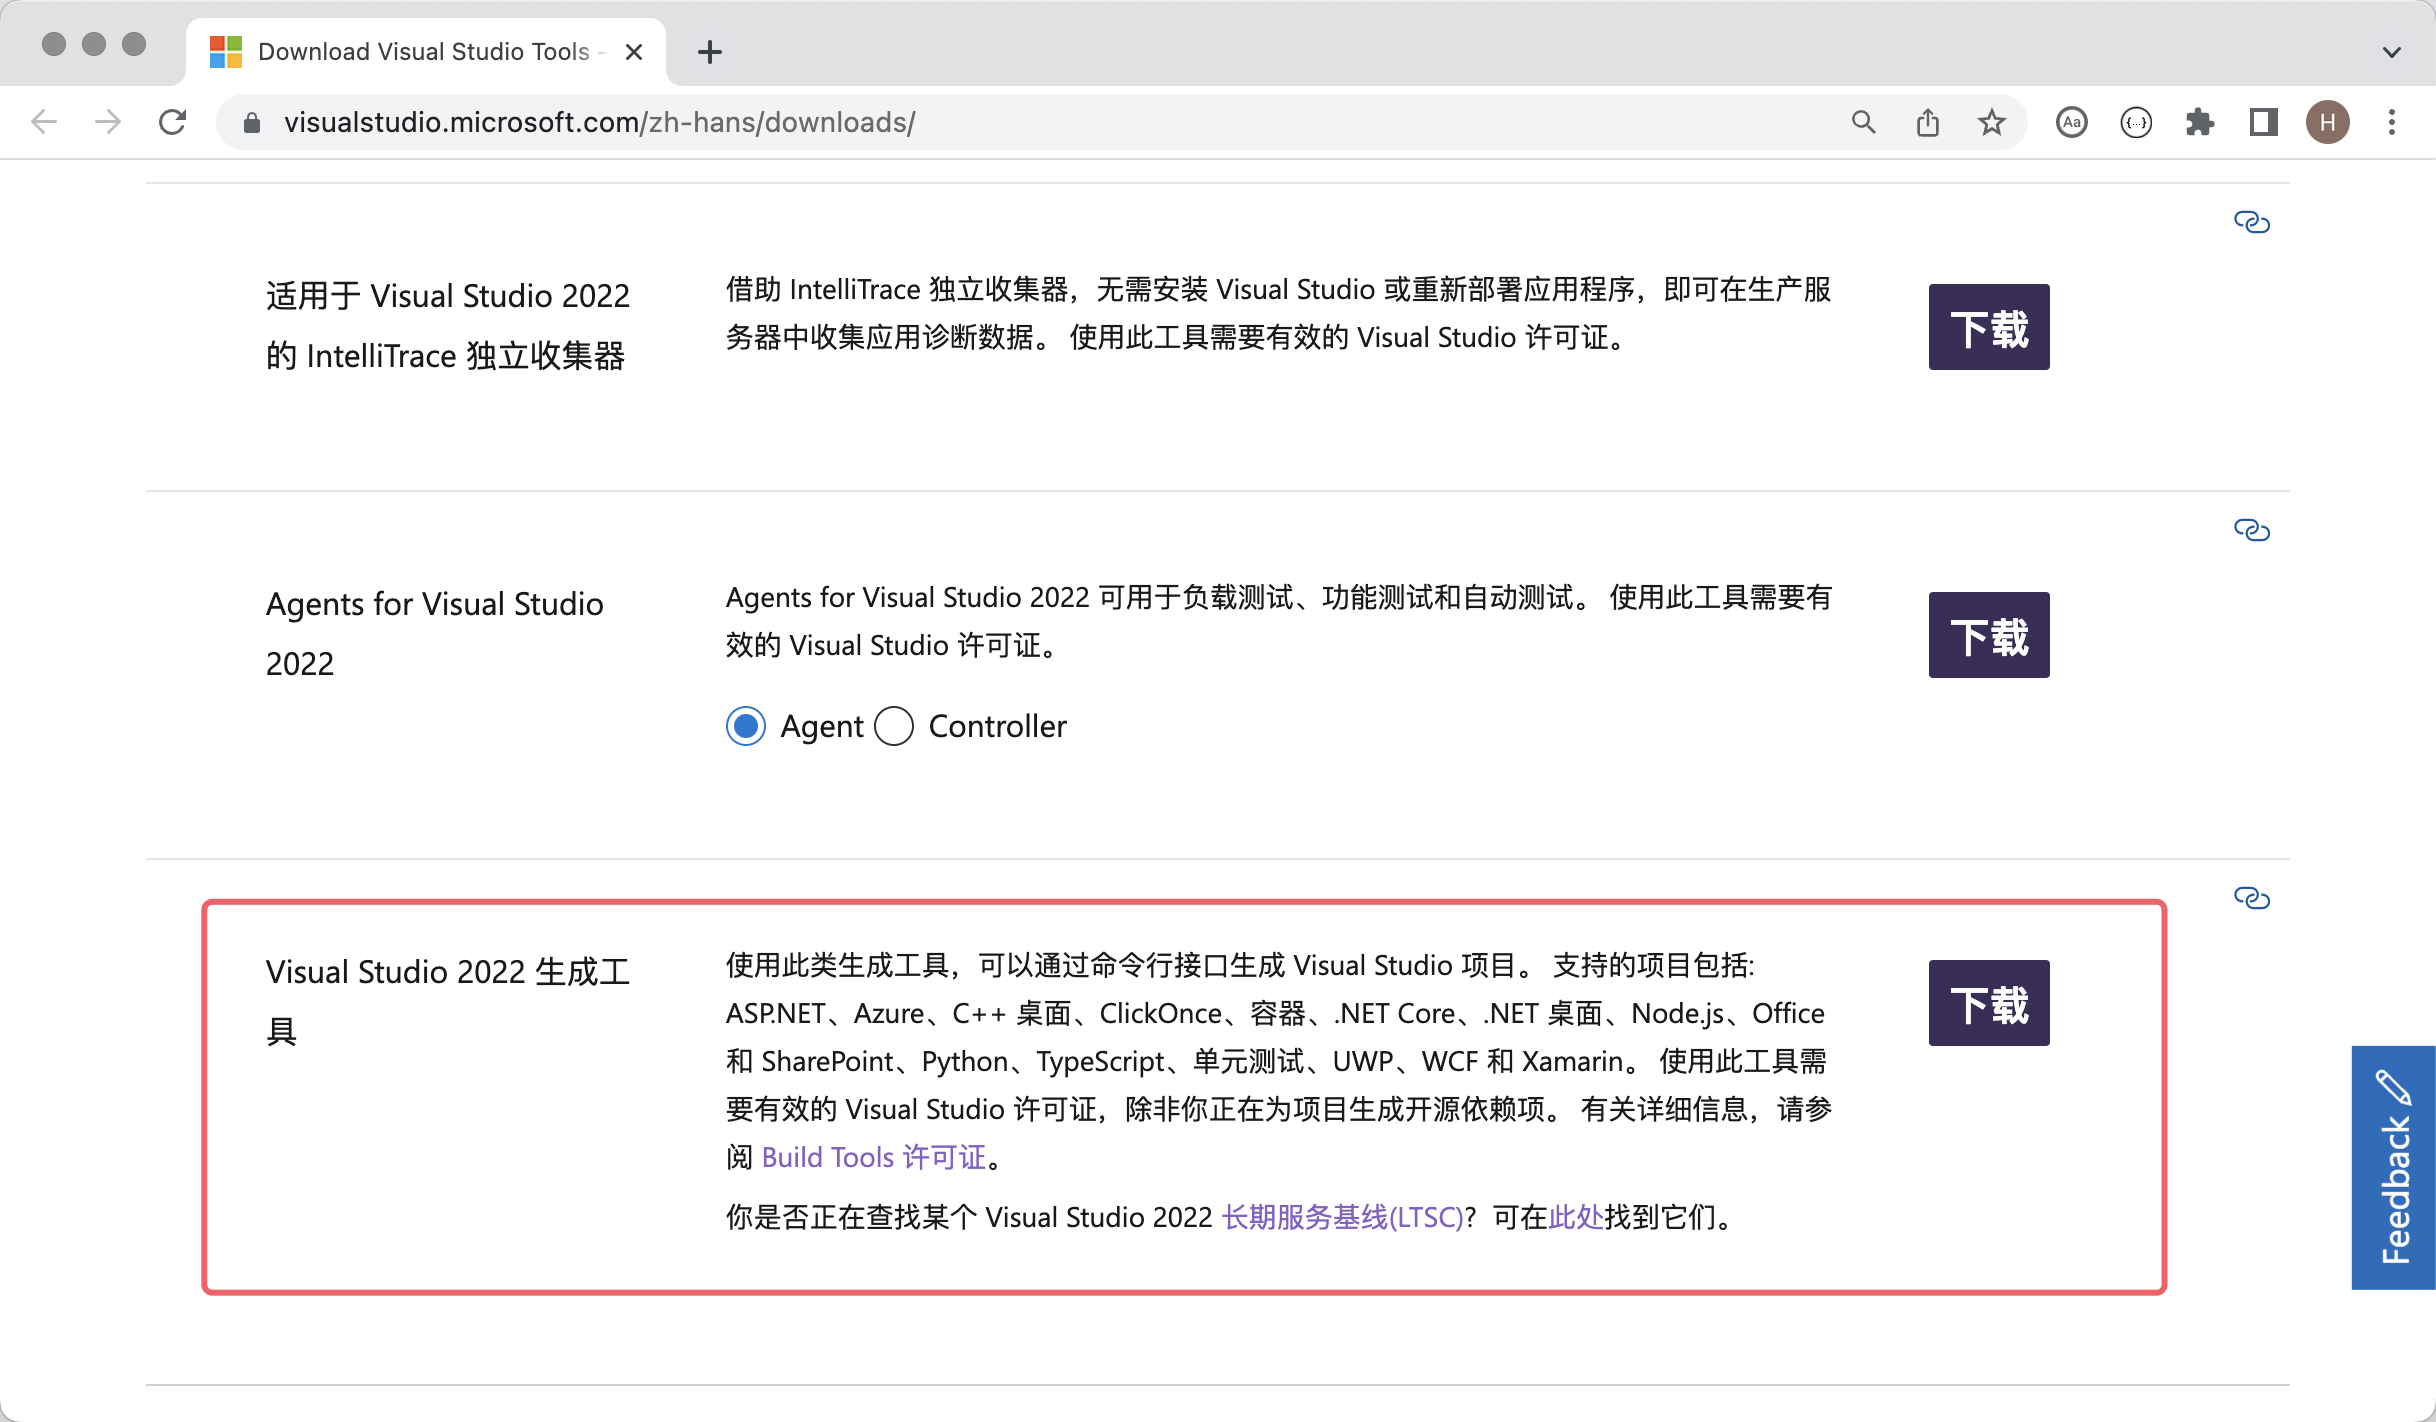Open the share page icon
Image resolution: width=2436 pixels, height=1422 pixels.
(x=1928, y=121)
